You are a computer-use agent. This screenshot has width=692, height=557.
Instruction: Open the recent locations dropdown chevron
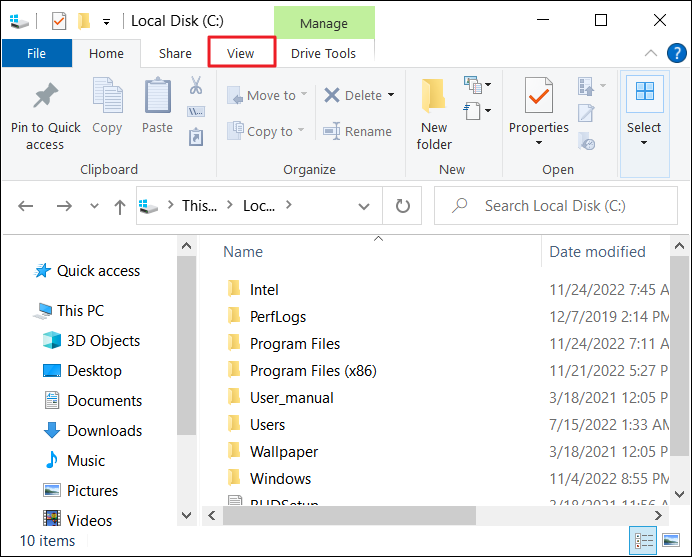click(95, 206)
